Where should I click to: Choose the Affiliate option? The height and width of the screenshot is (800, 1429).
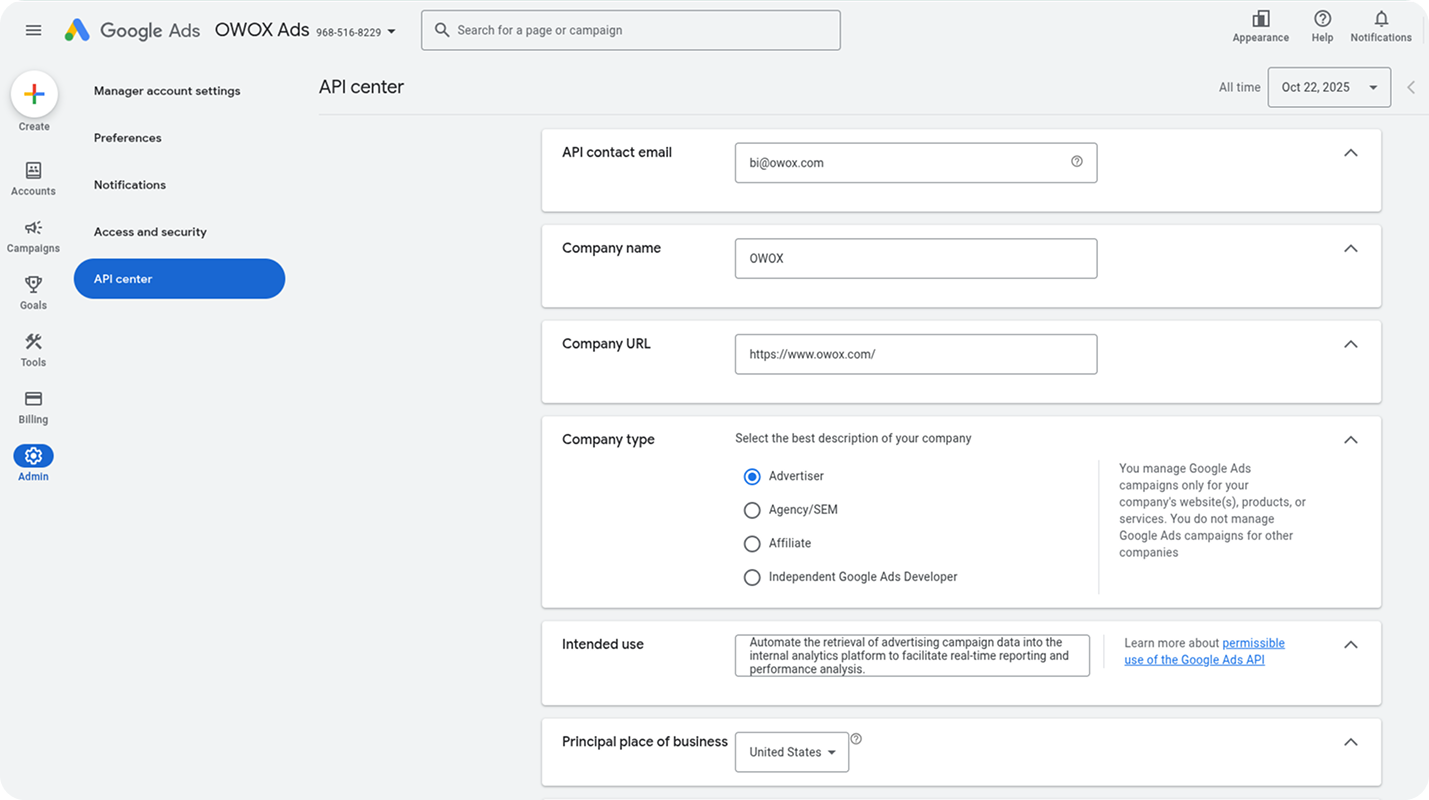752,543
